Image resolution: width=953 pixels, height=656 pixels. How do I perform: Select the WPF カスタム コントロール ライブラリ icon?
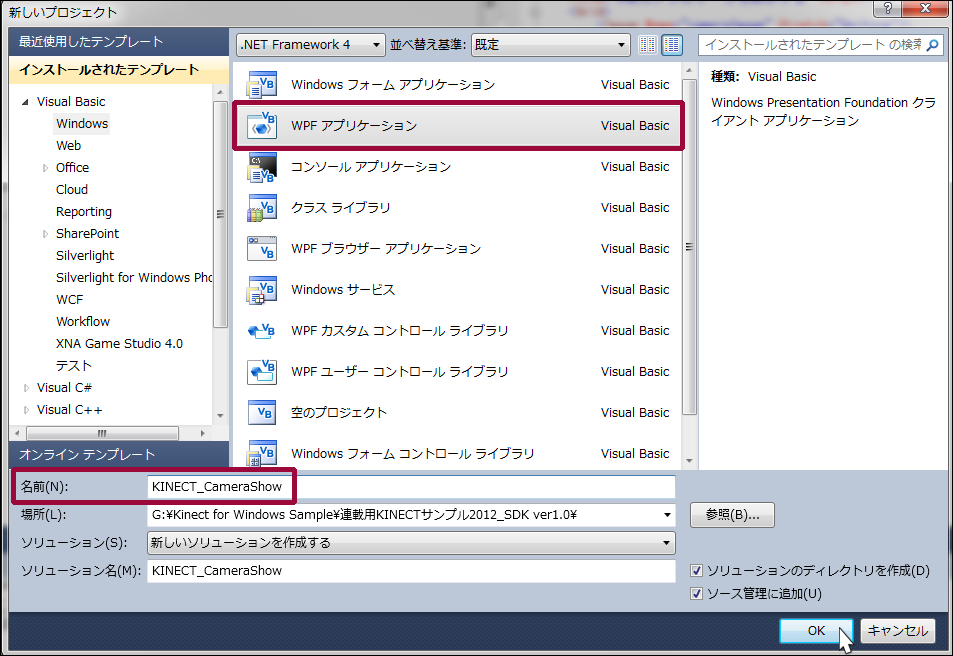tap(262, 331)
